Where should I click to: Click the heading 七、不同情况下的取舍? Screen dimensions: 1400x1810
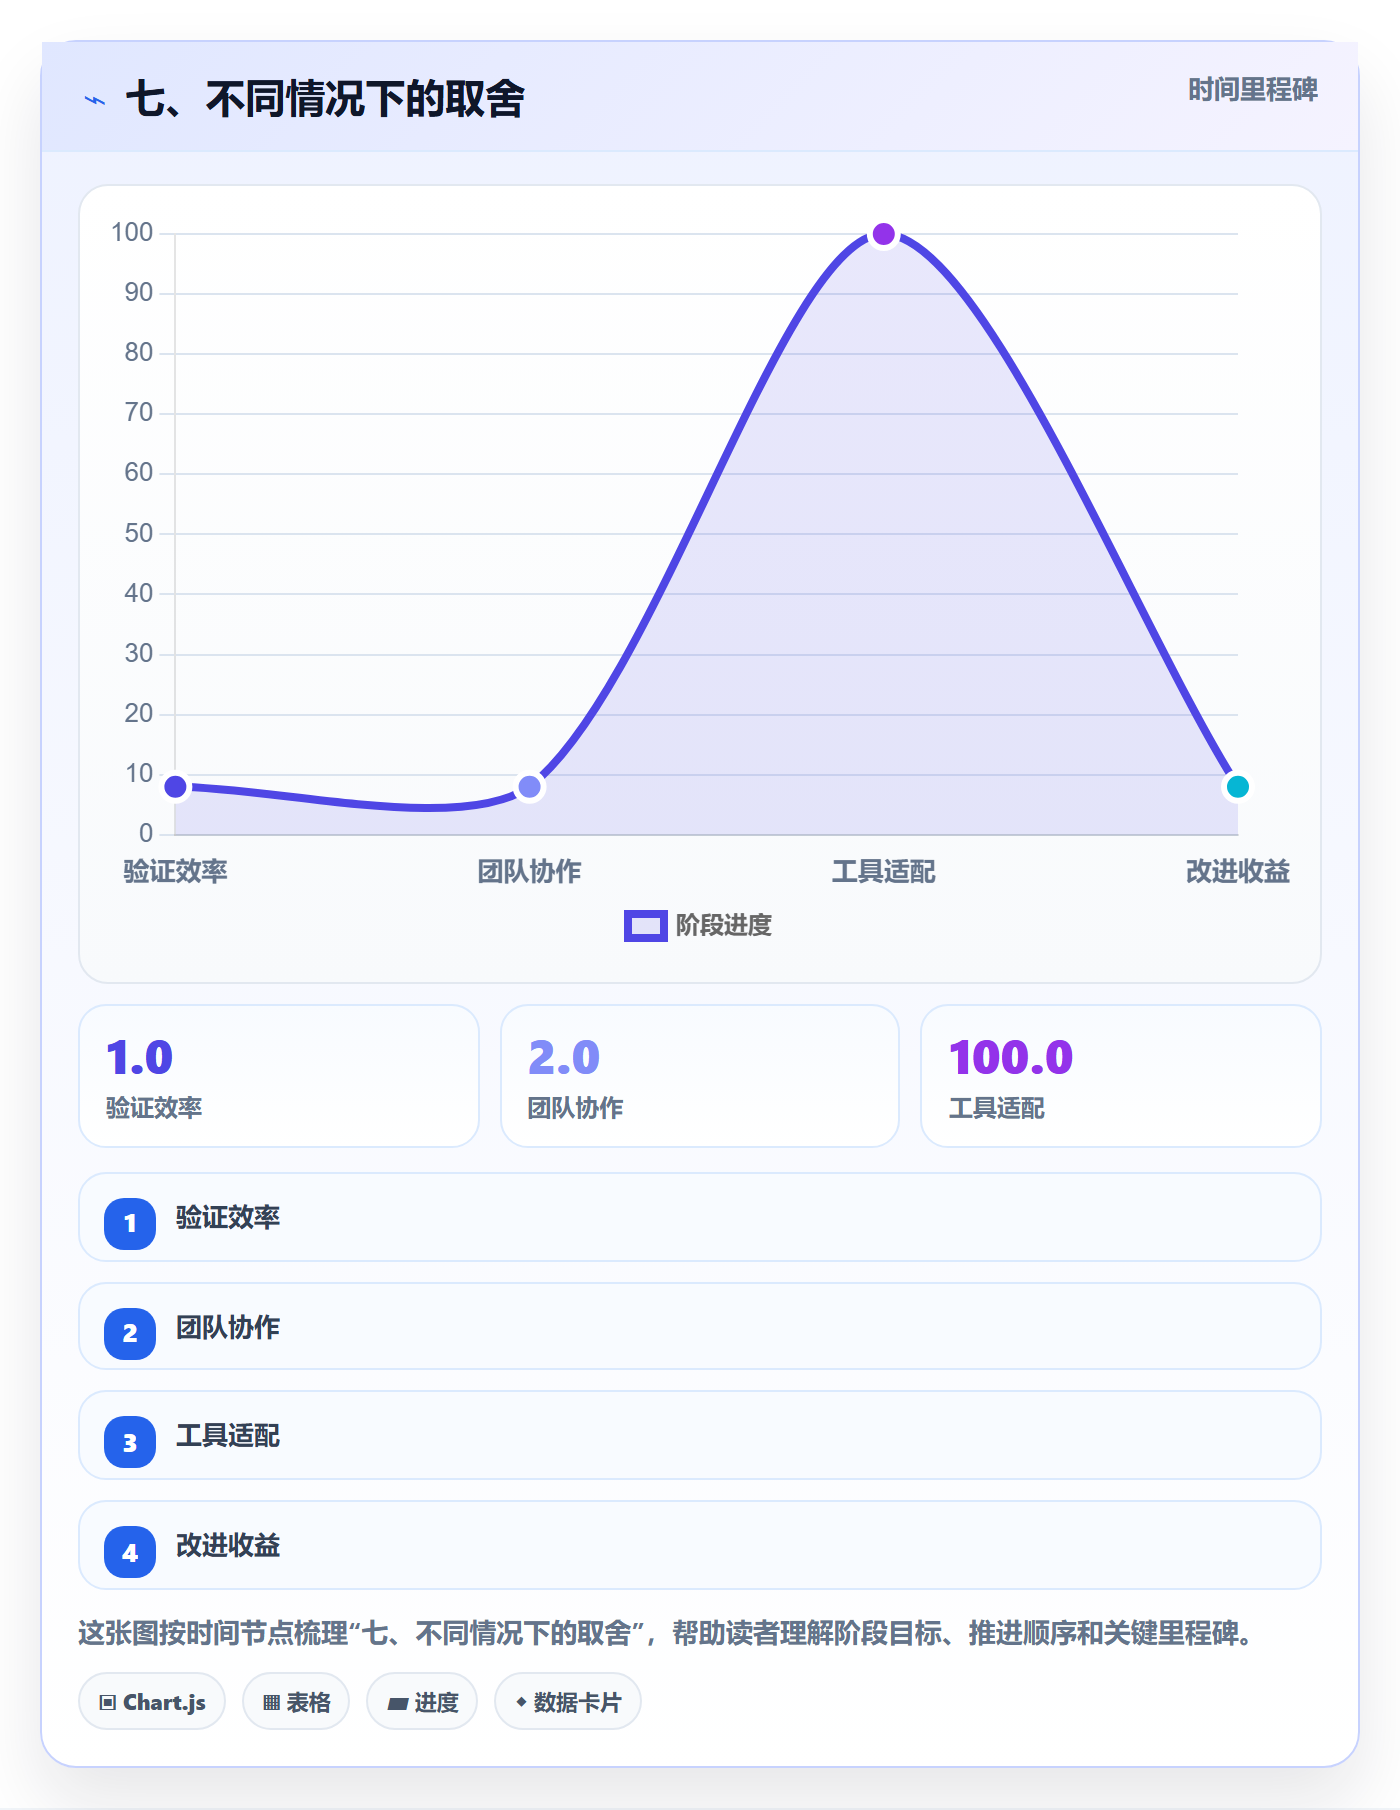point(325,99)
